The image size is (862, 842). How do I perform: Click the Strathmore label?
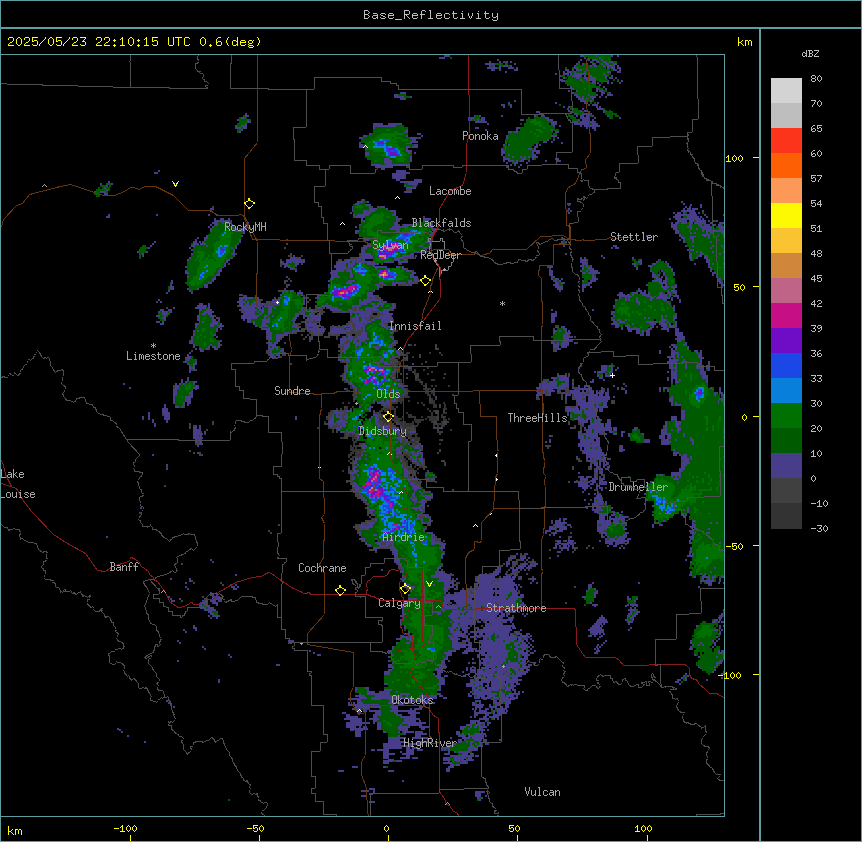pyautogui.click(x=516, y=608)
